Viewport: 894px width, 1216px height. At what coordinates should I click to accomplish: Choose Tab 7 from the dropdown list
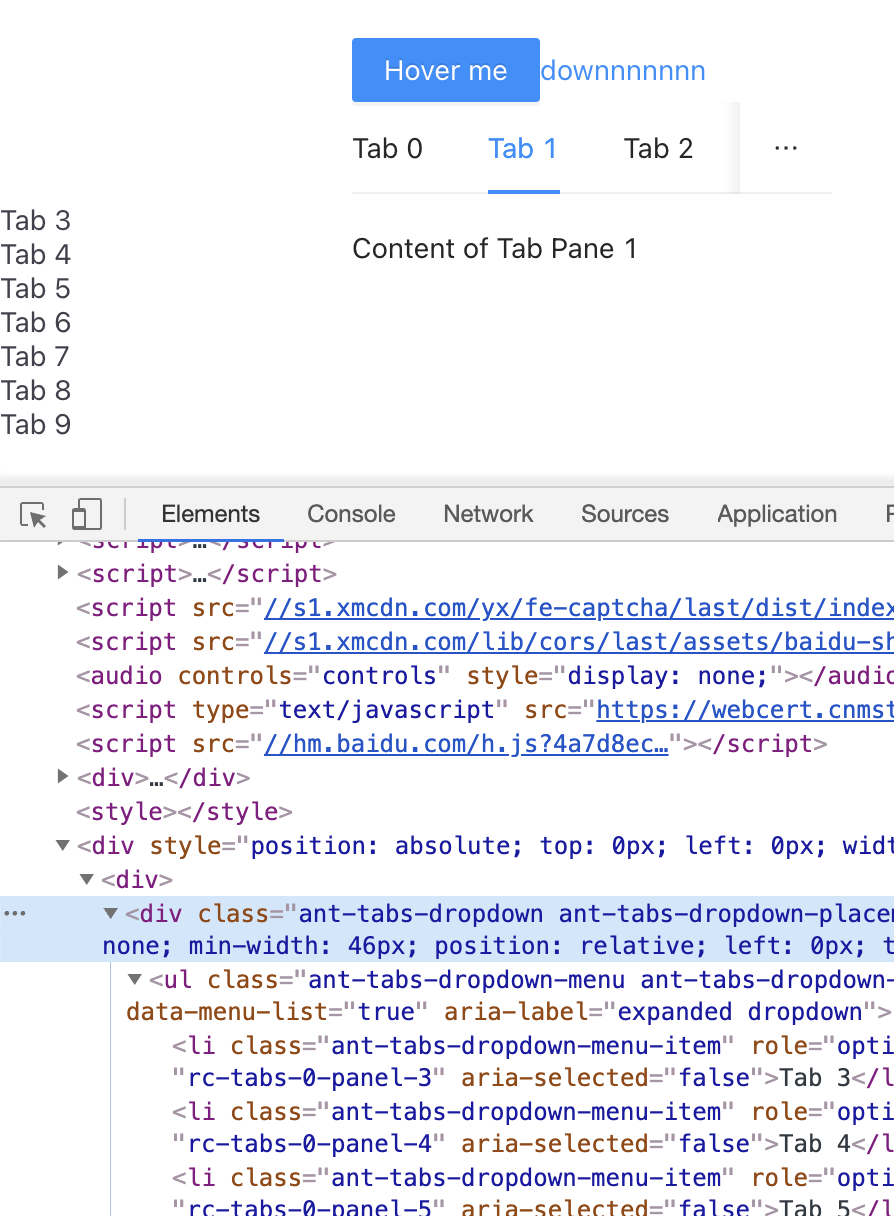click(36, 357)
